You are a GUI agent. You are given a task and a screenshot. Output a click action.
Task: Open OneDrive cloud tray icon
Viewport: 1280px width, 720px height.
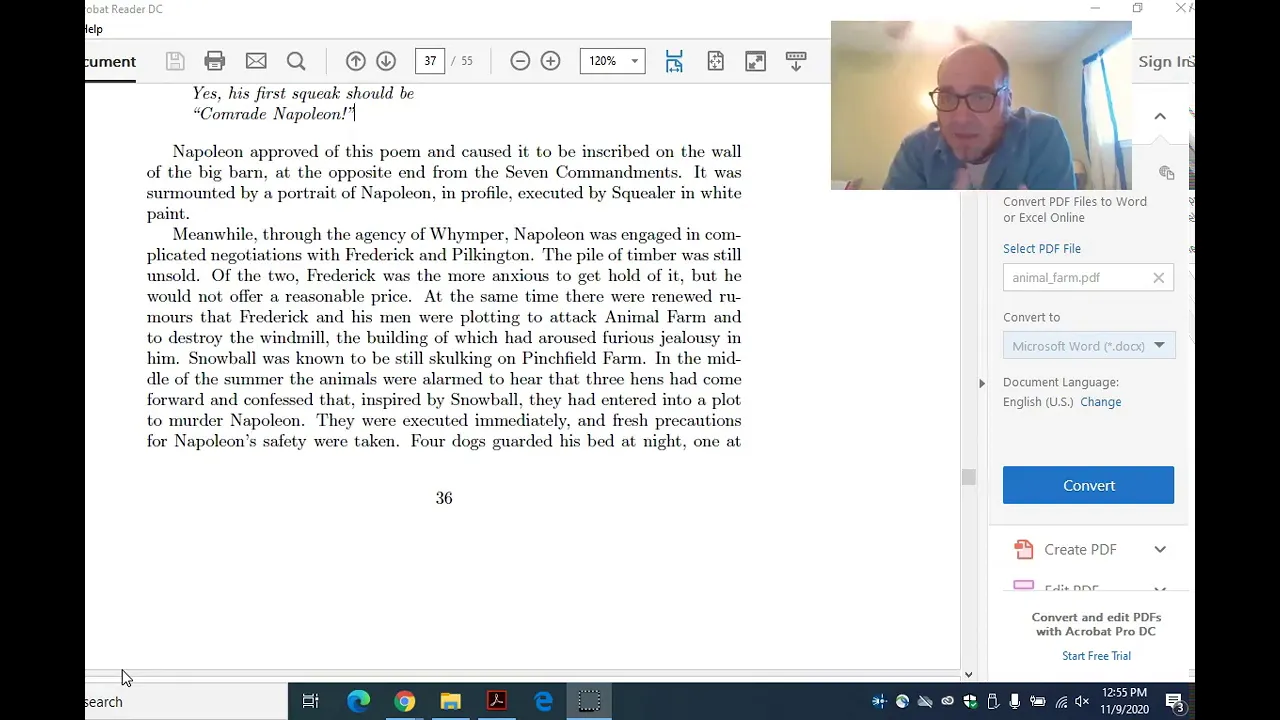[925, 702]
